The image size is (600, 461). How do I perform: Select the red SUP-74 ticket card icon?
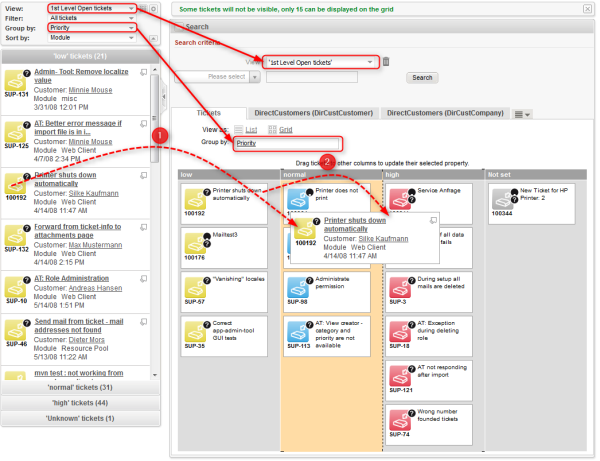[400, 421]
